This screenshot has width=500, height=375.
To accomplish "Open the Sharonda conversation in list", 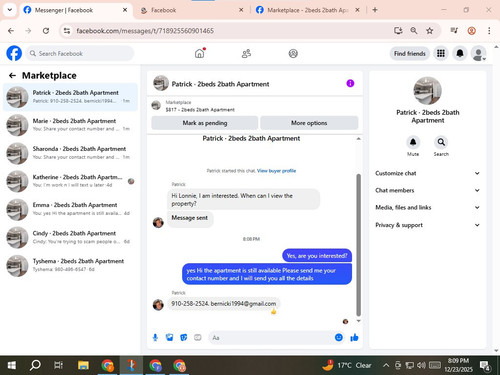I will point(70,153).
